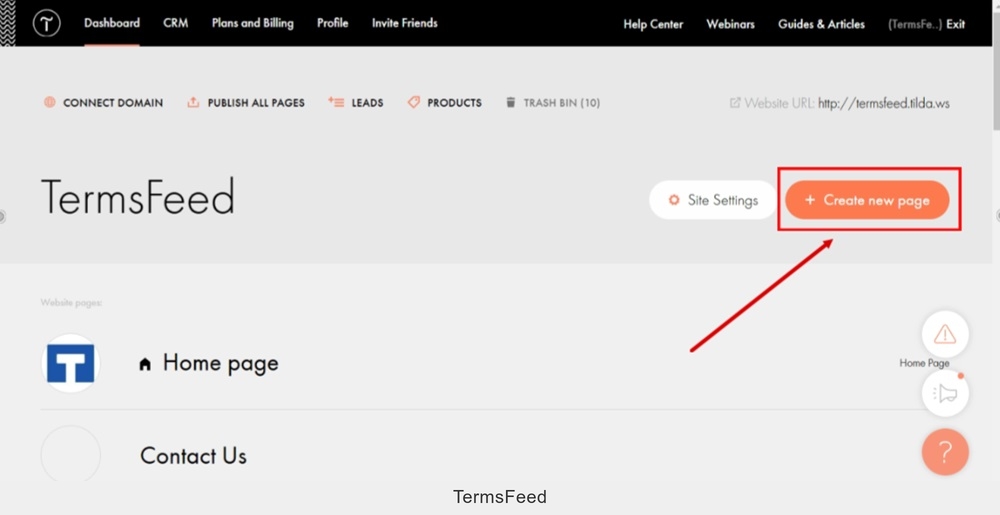This screenshot has height=515, width=1000.
Task: Click the Site Settings gear icon
Action: coord(673,200)
